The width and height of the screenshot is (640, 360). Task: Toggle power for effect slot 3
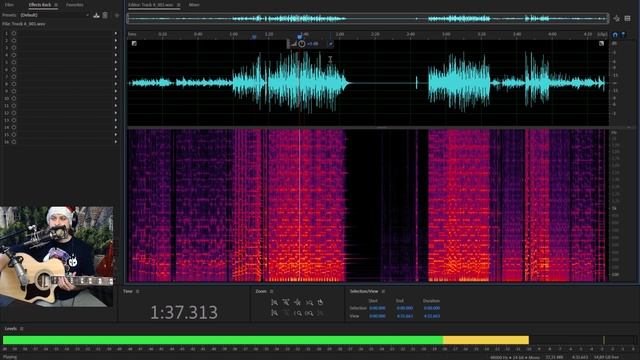14,48
